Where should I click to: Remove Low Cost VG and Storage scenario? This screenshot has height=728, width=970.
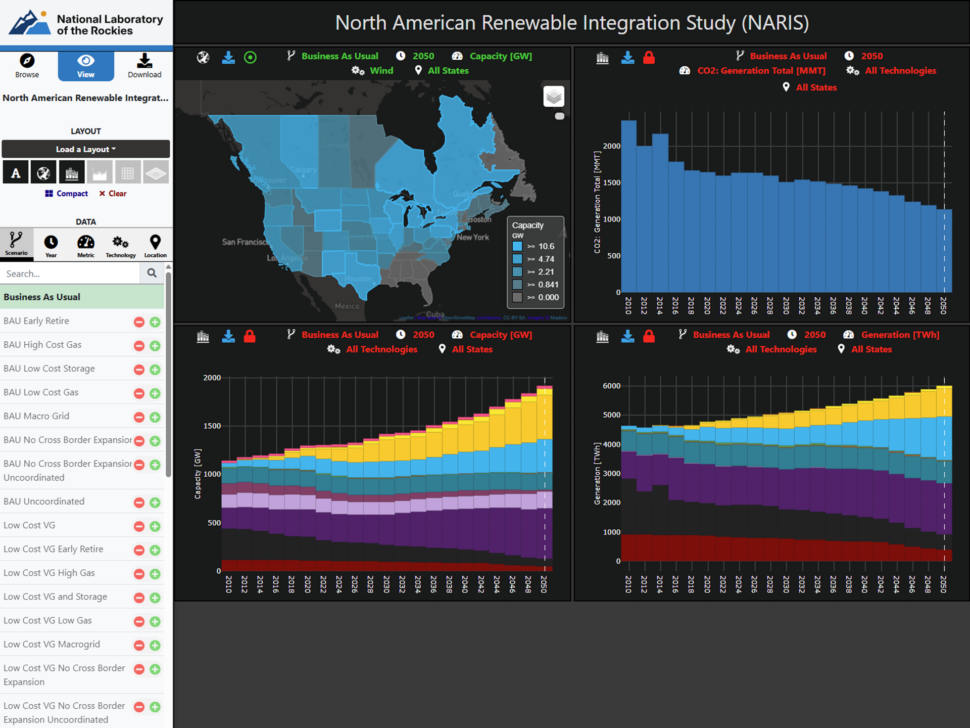139,598
